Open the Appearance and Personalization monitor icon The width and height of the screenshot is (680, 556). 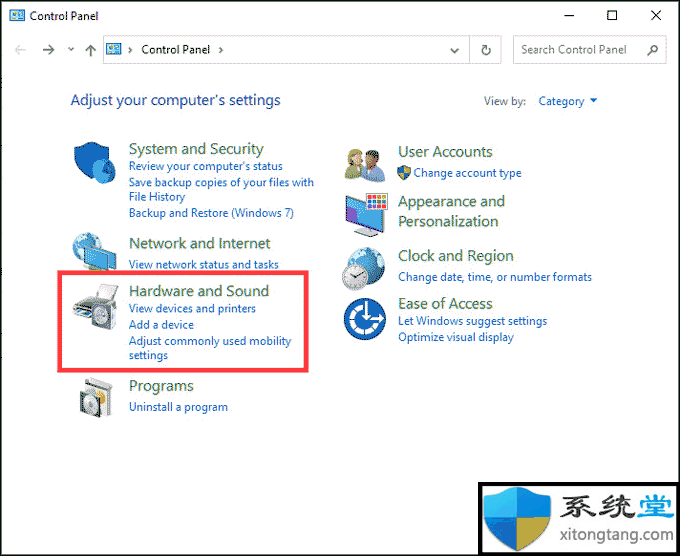[x=366, y=215]
